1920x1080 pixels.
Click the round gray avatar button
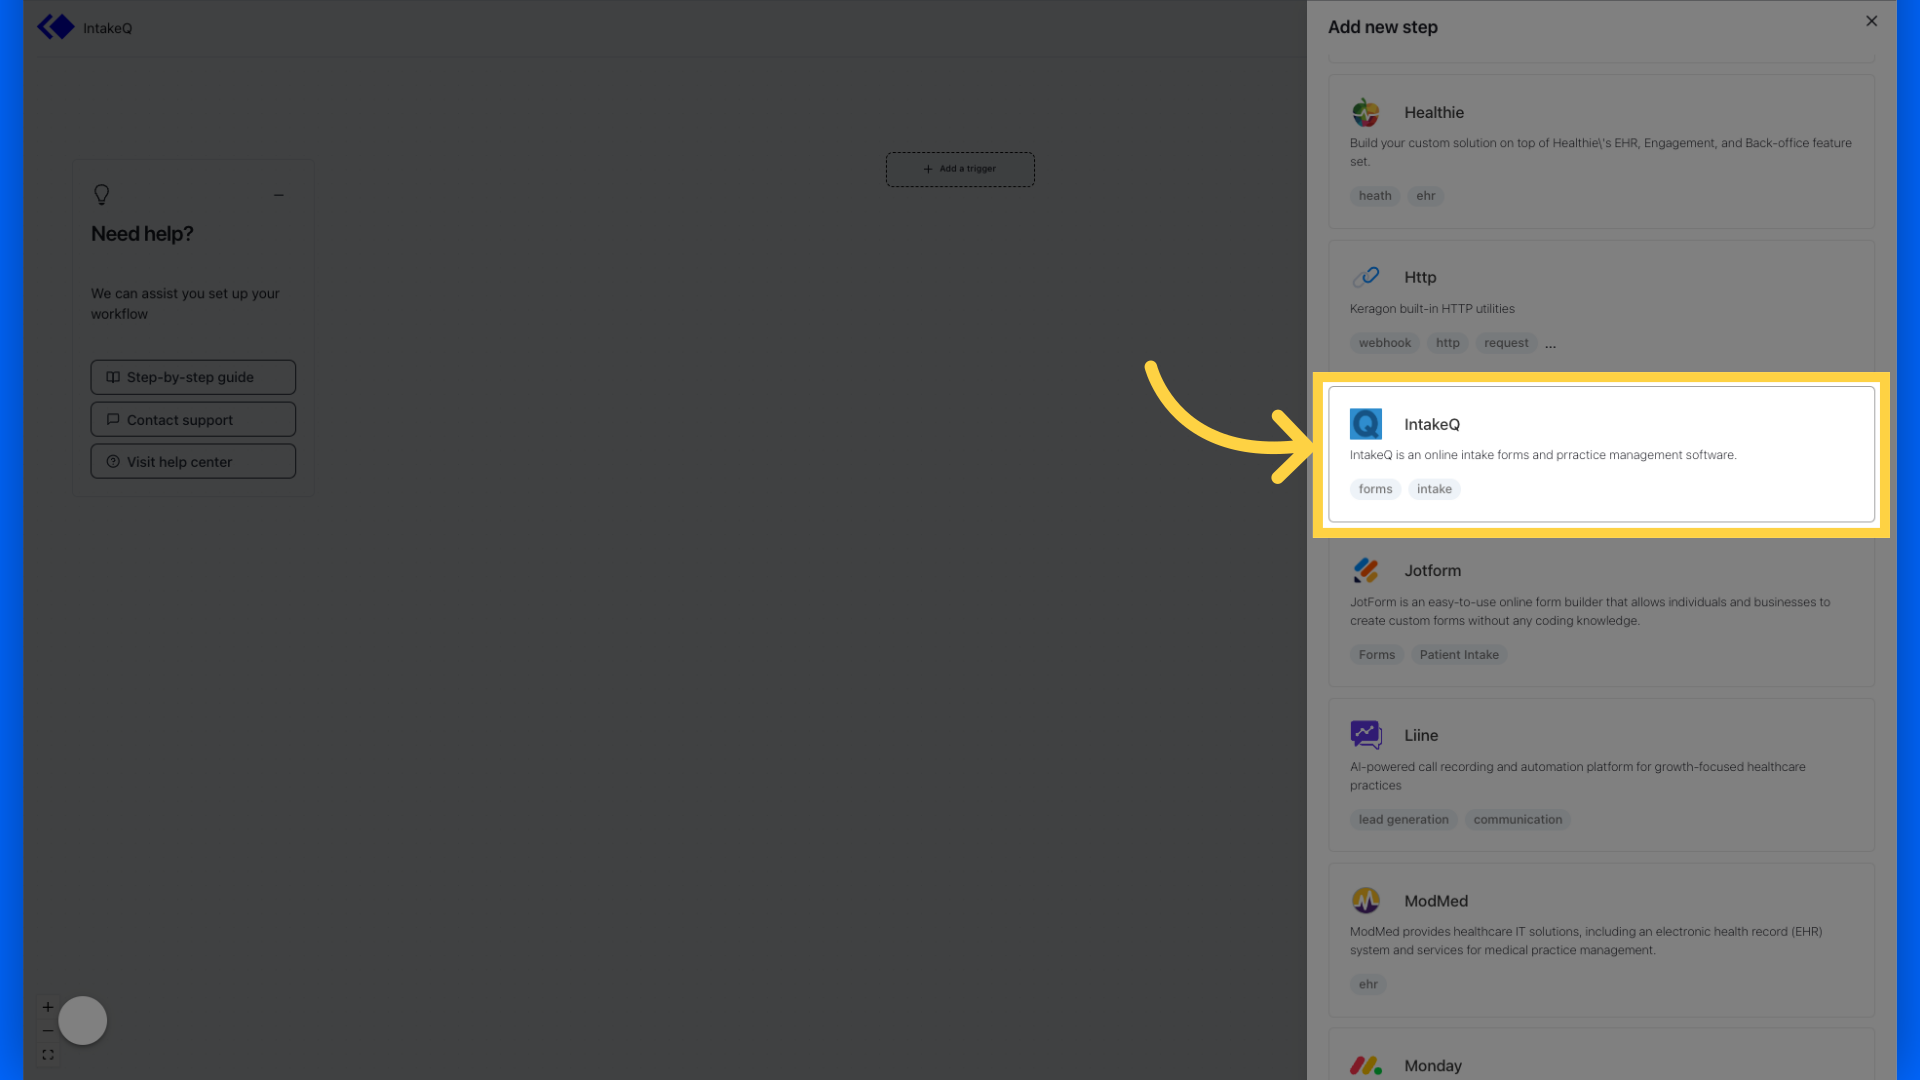coord(82,1020)
